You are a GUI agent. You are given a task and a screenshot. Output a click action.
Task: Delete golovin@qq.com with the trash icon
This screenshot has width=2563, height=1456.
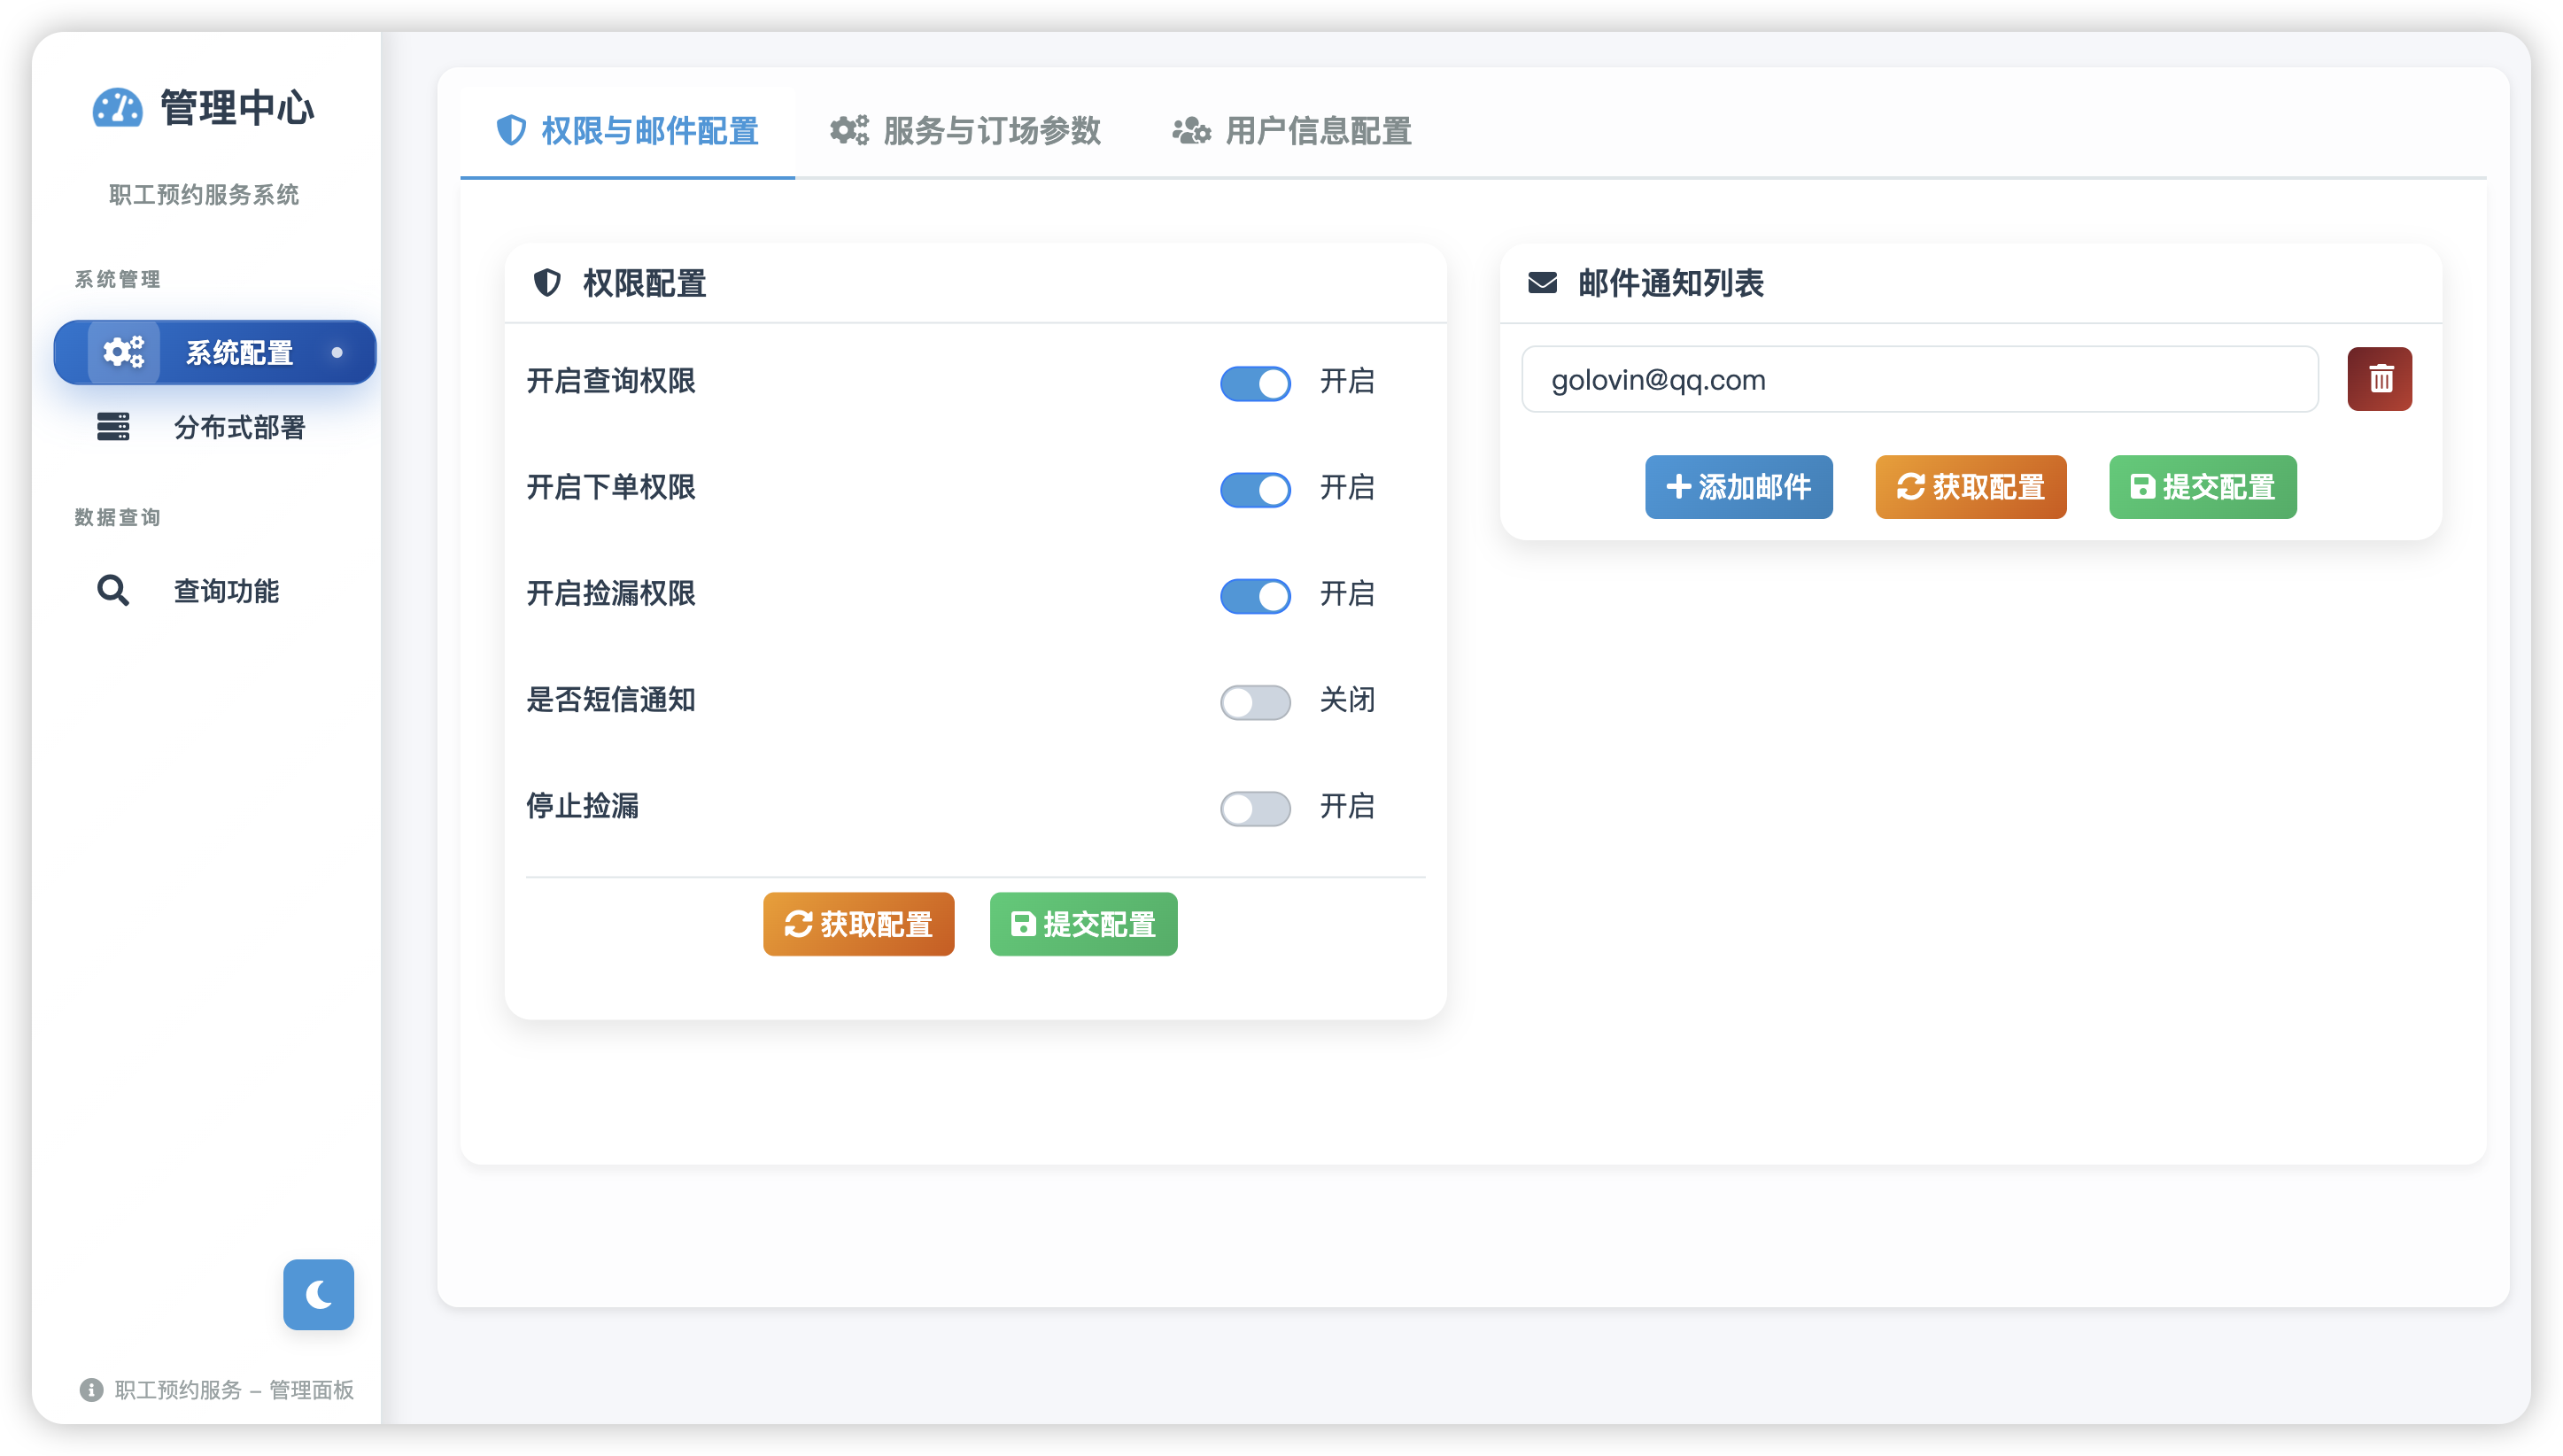click(2379, 379)
